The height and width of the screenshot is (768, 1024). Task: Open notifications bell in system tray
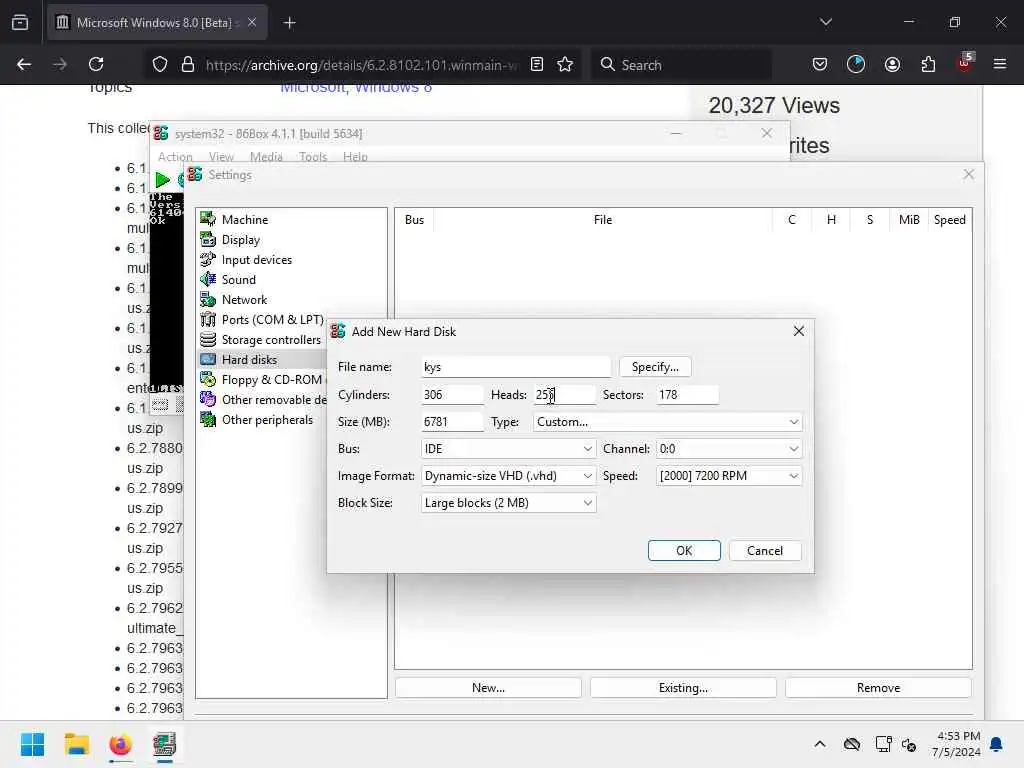pos(997,744)
